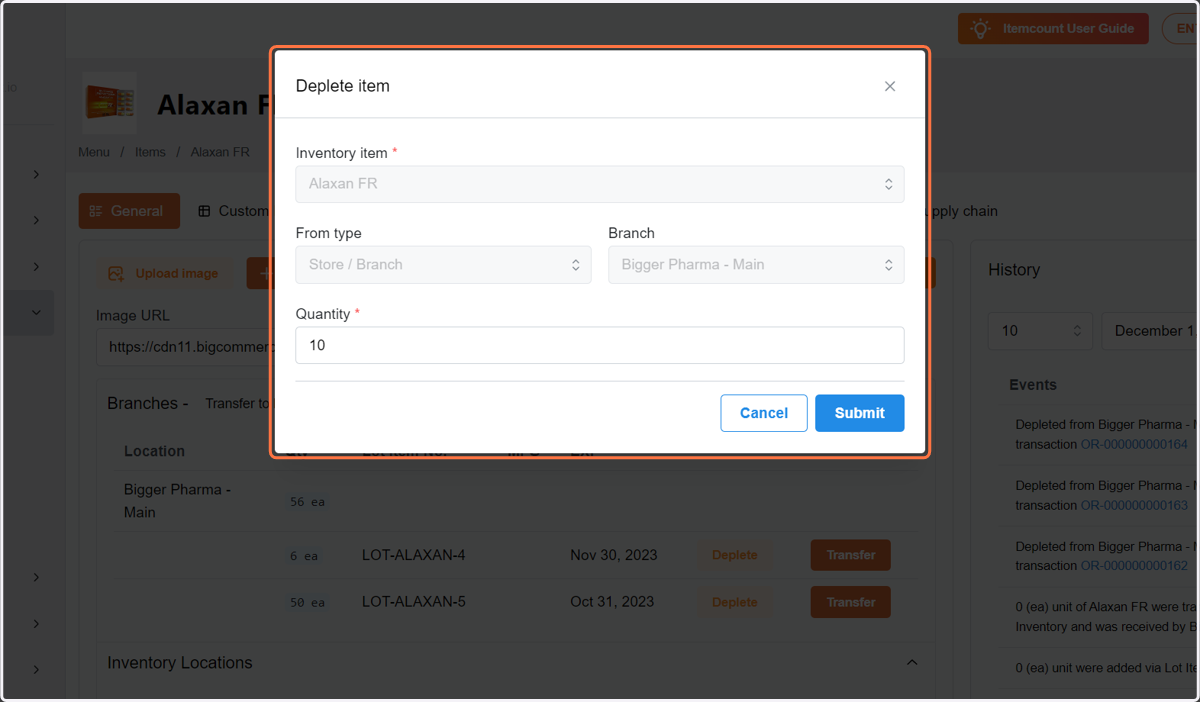The height and width of the screenshot is (702, 1200).
Task: Collapse the highlighted sidebar menu chevron
Action: click(36, 313)
